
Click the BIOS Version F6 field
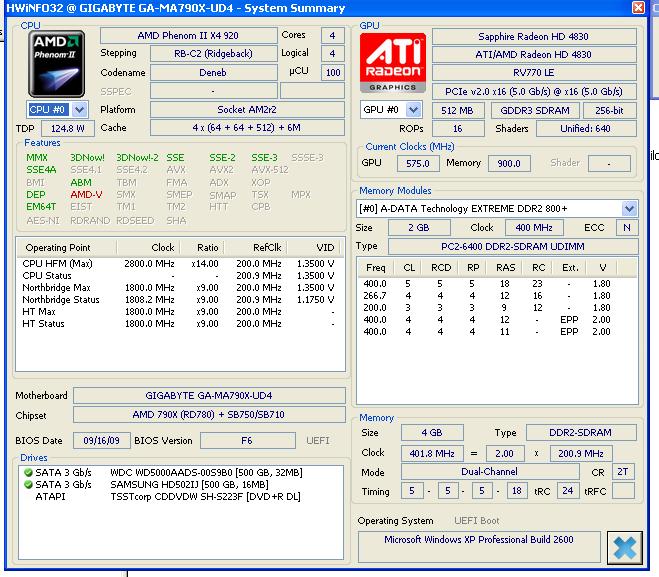[x=248, y=440]
